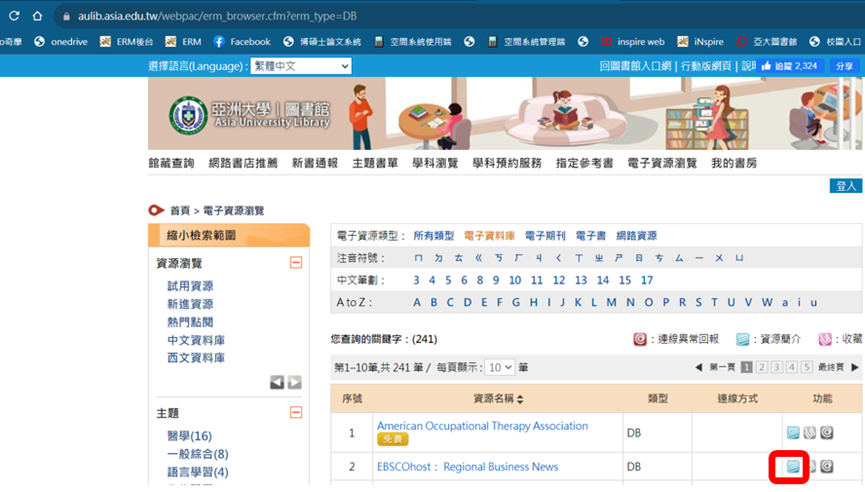
Task: Browse 試用資源 in sidebar
Action: tap(190, 286)
